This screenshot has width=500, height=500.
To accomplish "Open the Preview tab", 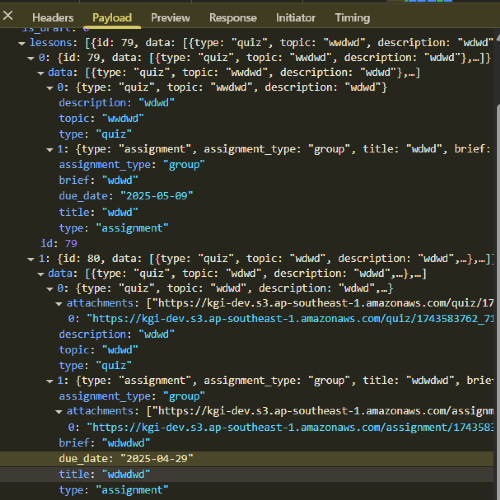I will pos(170,17).
